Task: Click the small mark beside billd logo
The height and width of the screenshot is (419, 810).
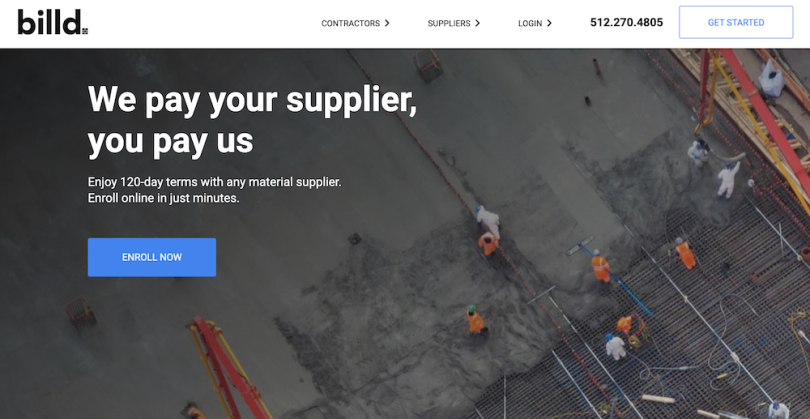Action: [x=85, y=31]
